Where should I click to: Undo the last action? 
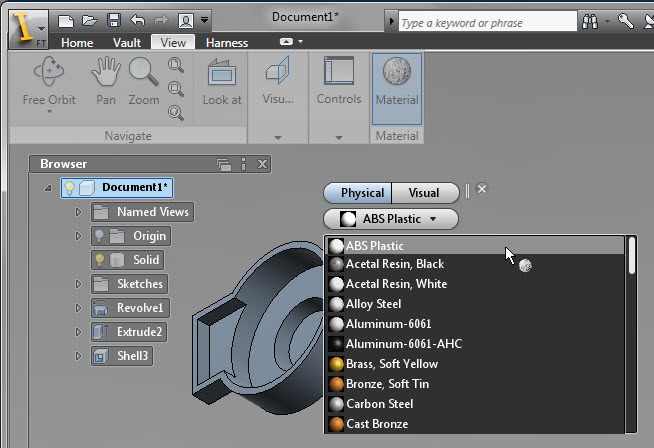click(x=138, y=20)
